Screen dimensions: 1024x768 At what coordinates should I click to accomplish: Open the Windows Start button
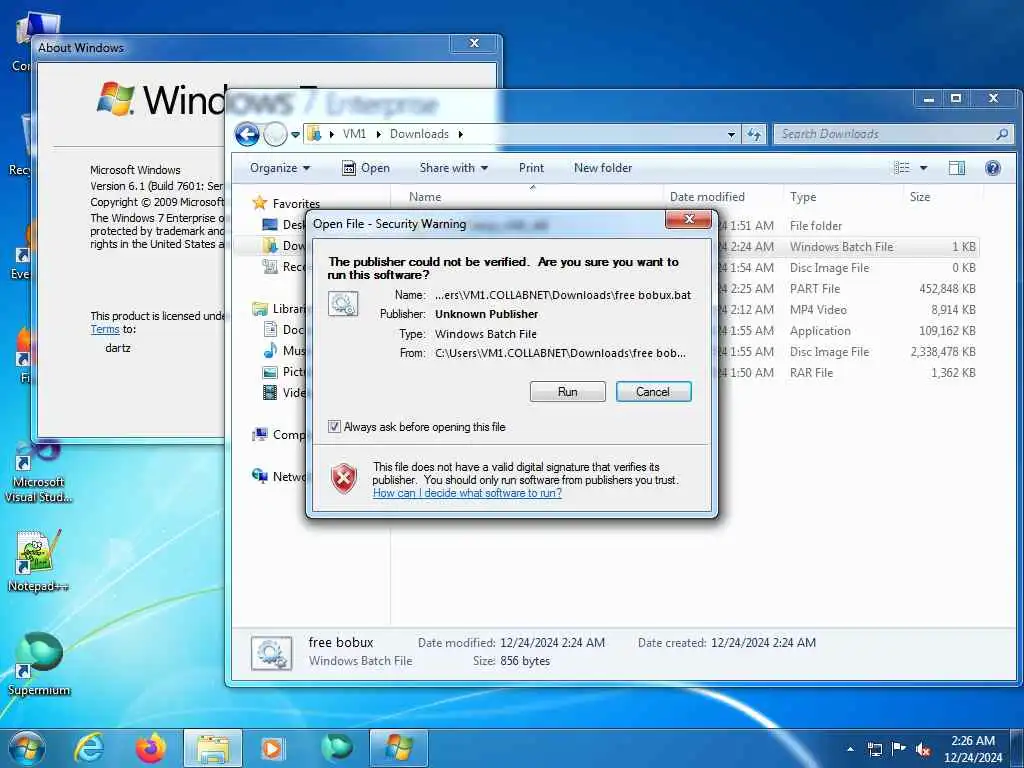[x=27, y=748]
